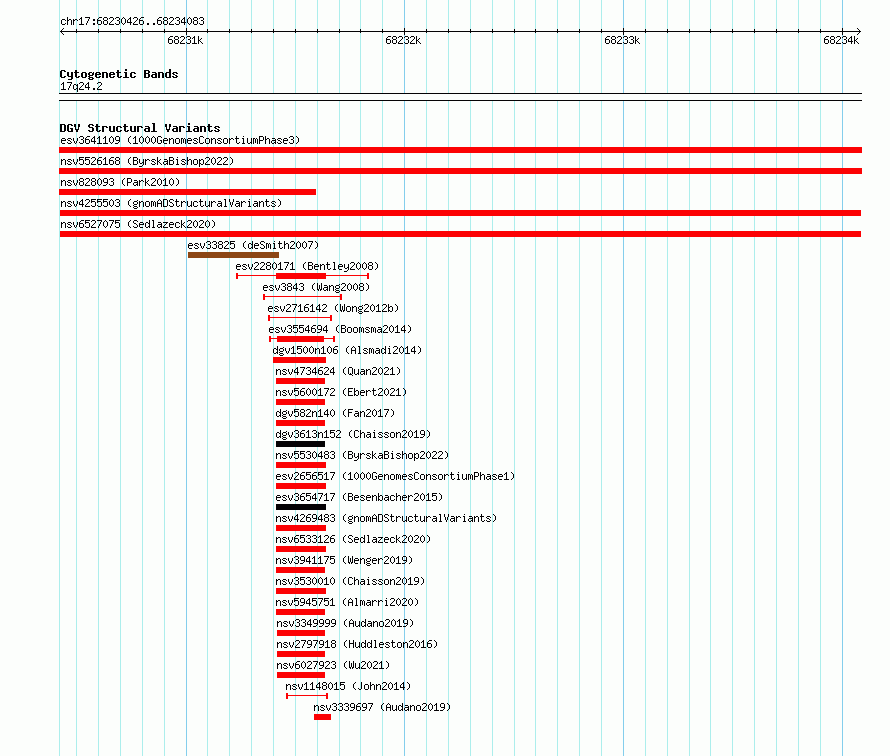Open nsv3349999 (Audano2019) variant
This screenshot has height=756, width=890.
tap(345, 623)
